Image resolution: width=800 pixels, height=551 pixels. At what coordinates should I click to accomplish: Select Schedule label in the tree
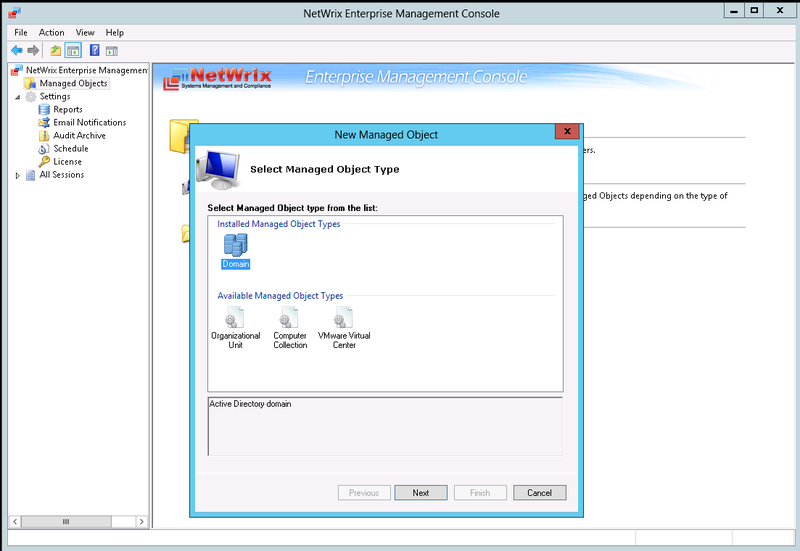(x=71, y=148)
